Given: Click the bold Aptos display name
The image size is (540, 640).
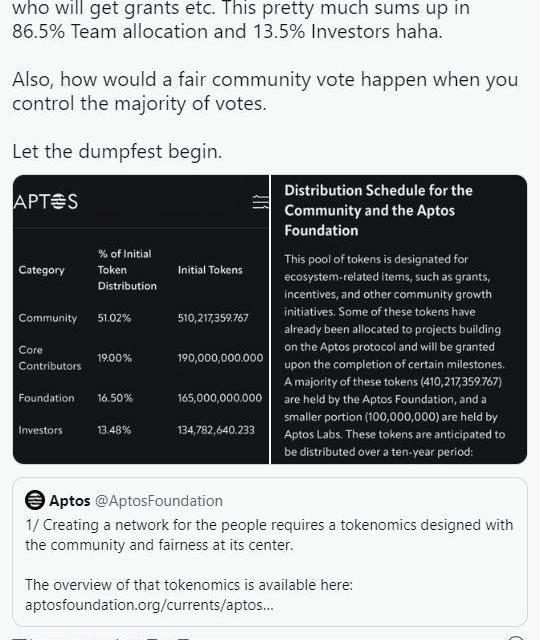Looking at the screenshot, I should 70,501.
